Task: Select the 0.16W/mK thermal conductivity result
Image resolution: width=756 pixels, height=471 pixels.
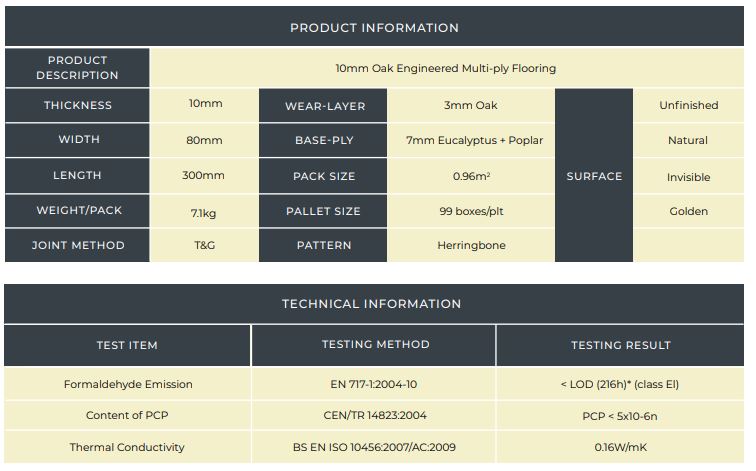Action: 621,447
